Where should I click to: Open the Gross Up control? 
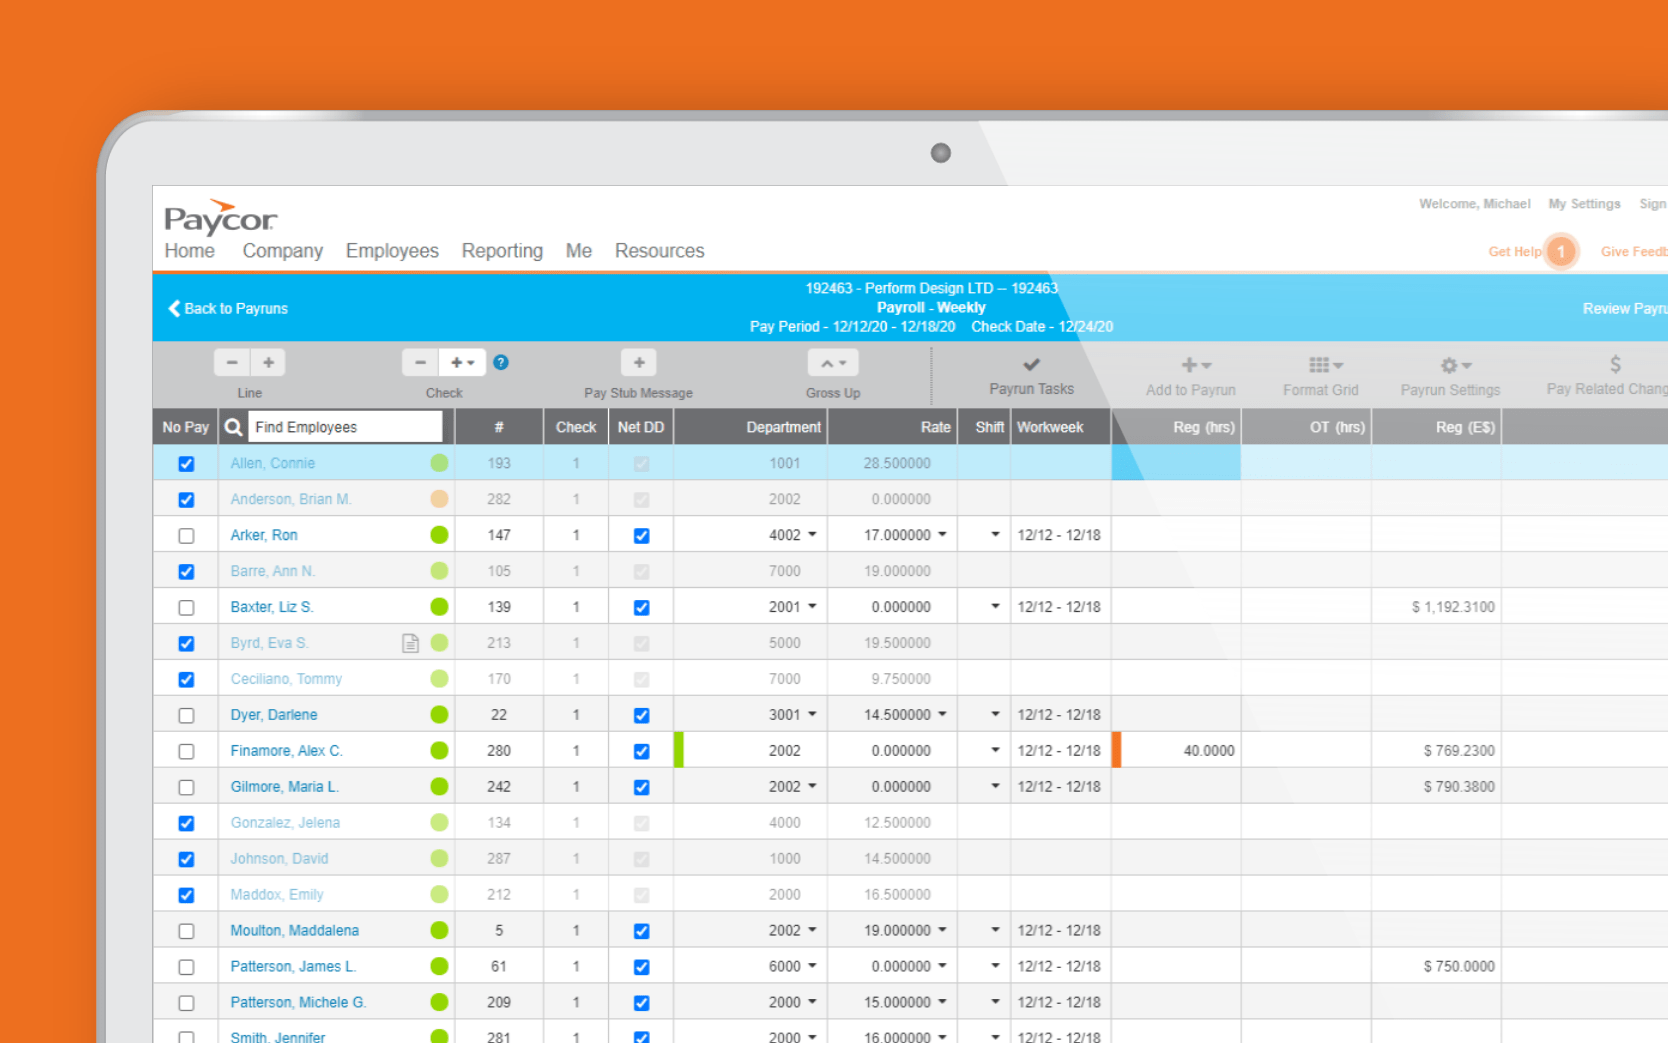point(833,363)
